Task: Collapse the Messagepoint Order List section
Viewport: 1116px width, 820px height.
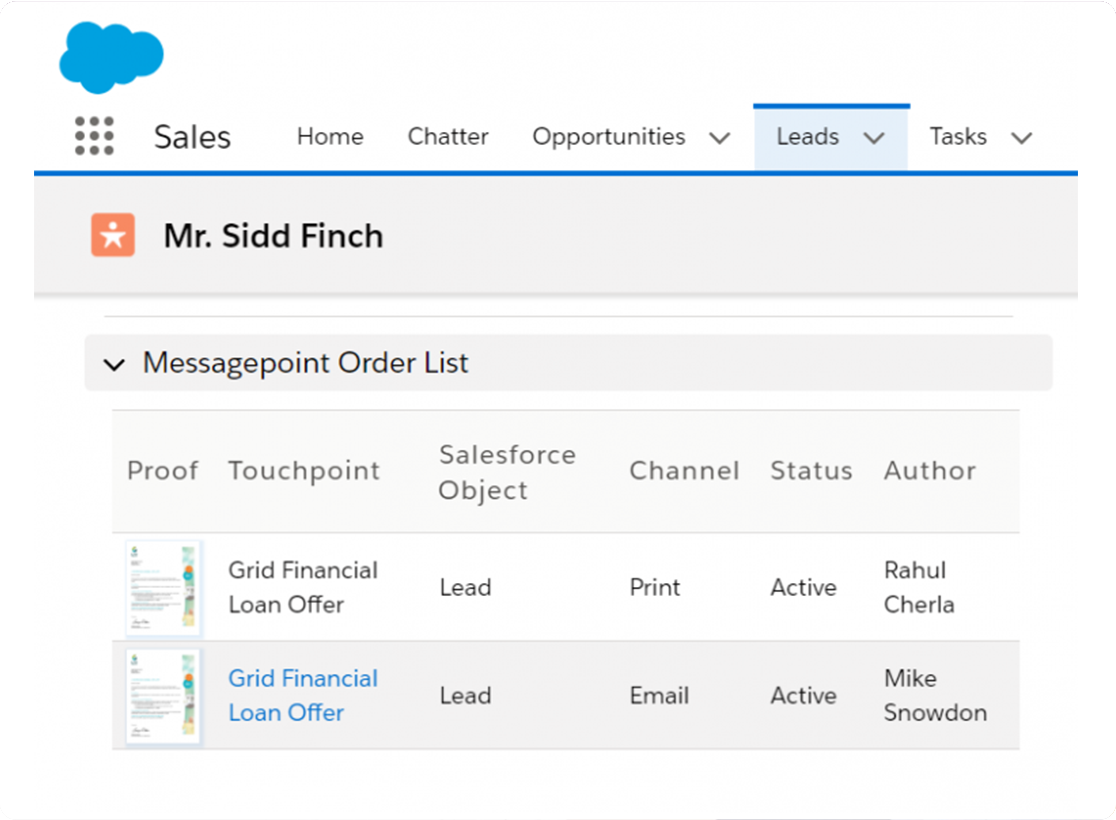Action: point(114,364)
